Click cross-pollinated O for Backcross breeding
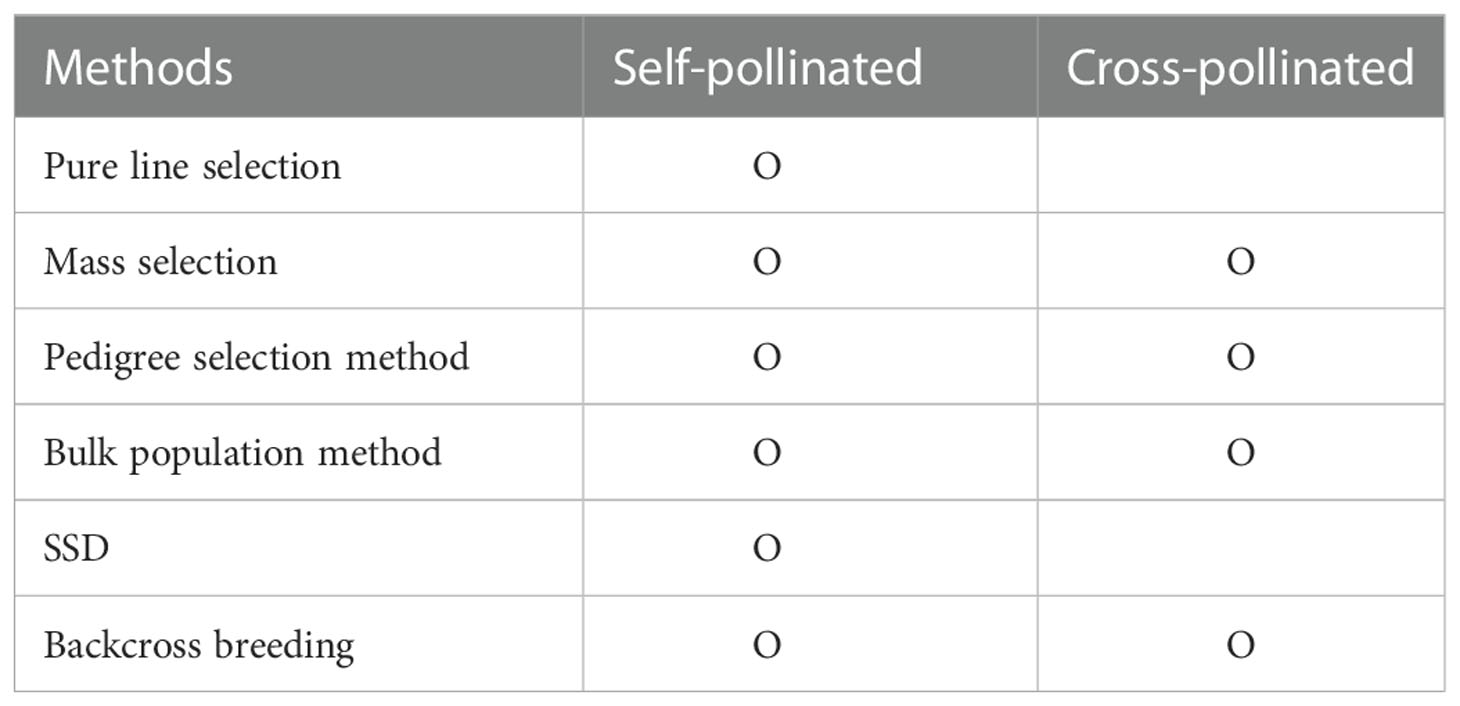1460x706 pixels. (x=1240, y=645)
